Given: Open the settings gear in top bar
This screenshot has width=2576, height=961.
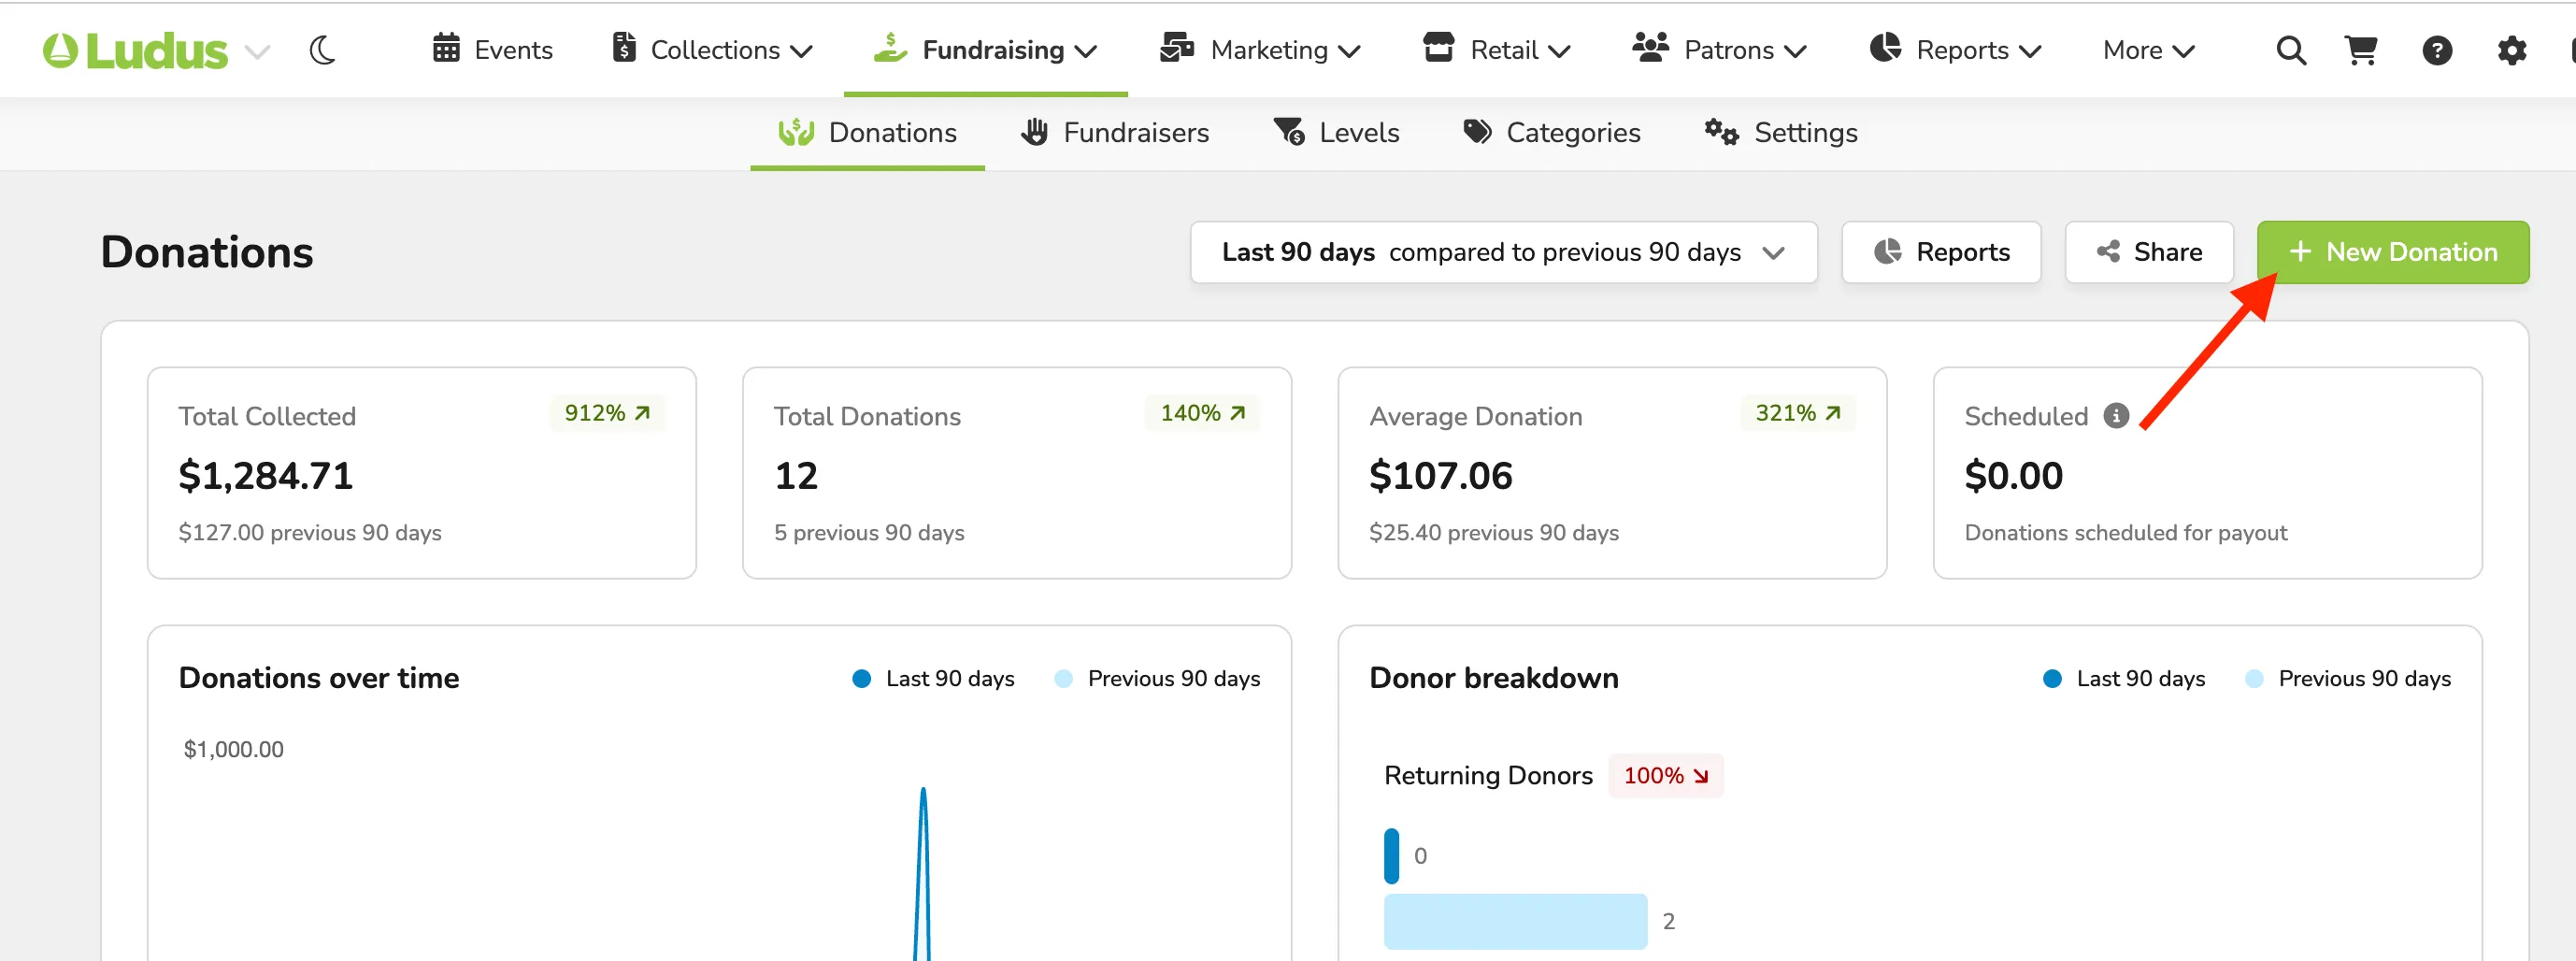Looking at the screenshot, I should 2512,50.
